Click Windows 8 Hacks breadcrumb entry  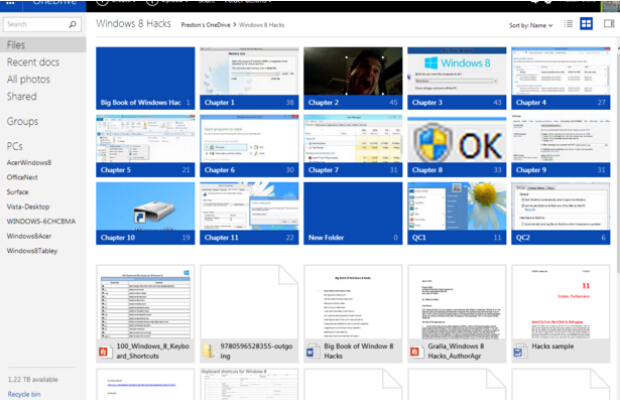click(261, 25)
